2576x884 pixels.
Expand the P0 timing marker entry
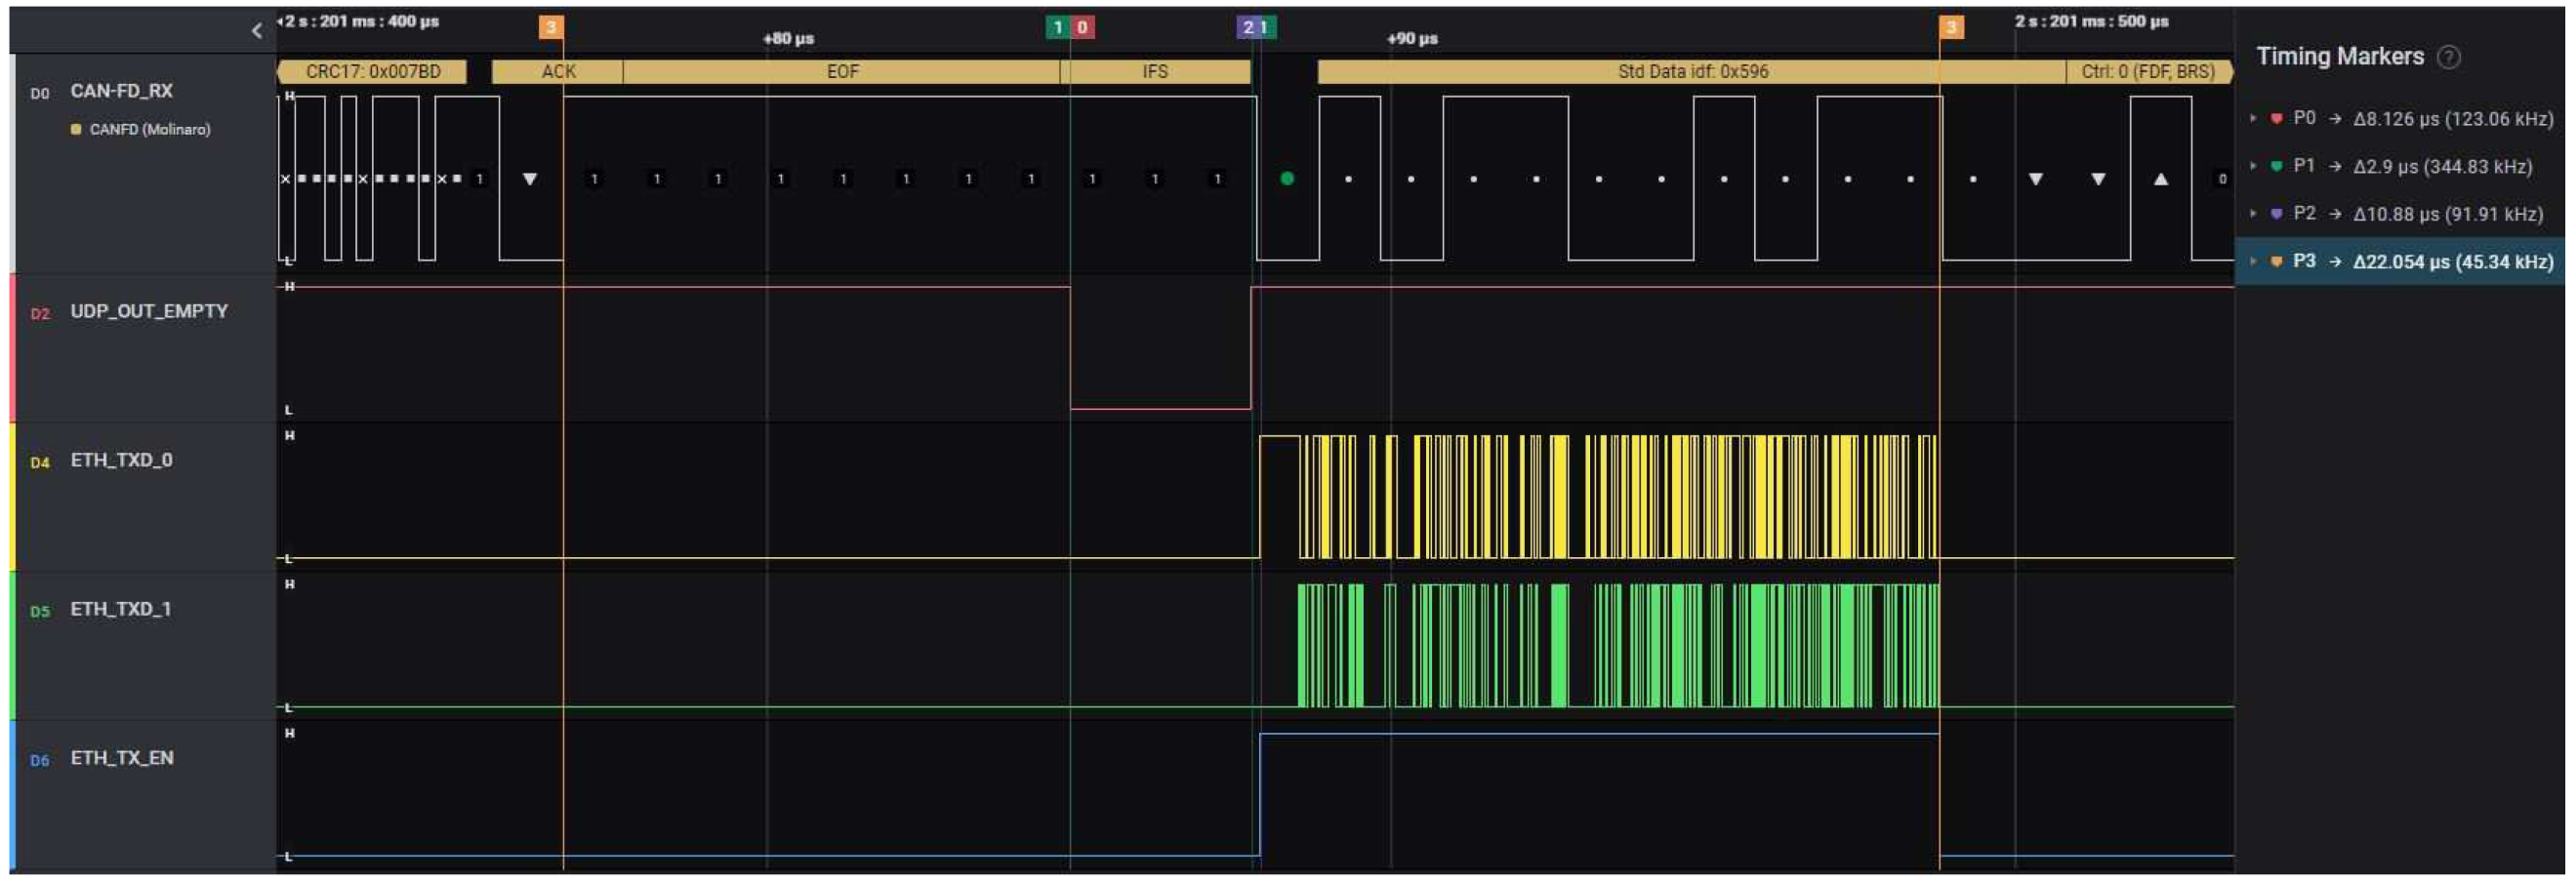[x=2253, y=118]
